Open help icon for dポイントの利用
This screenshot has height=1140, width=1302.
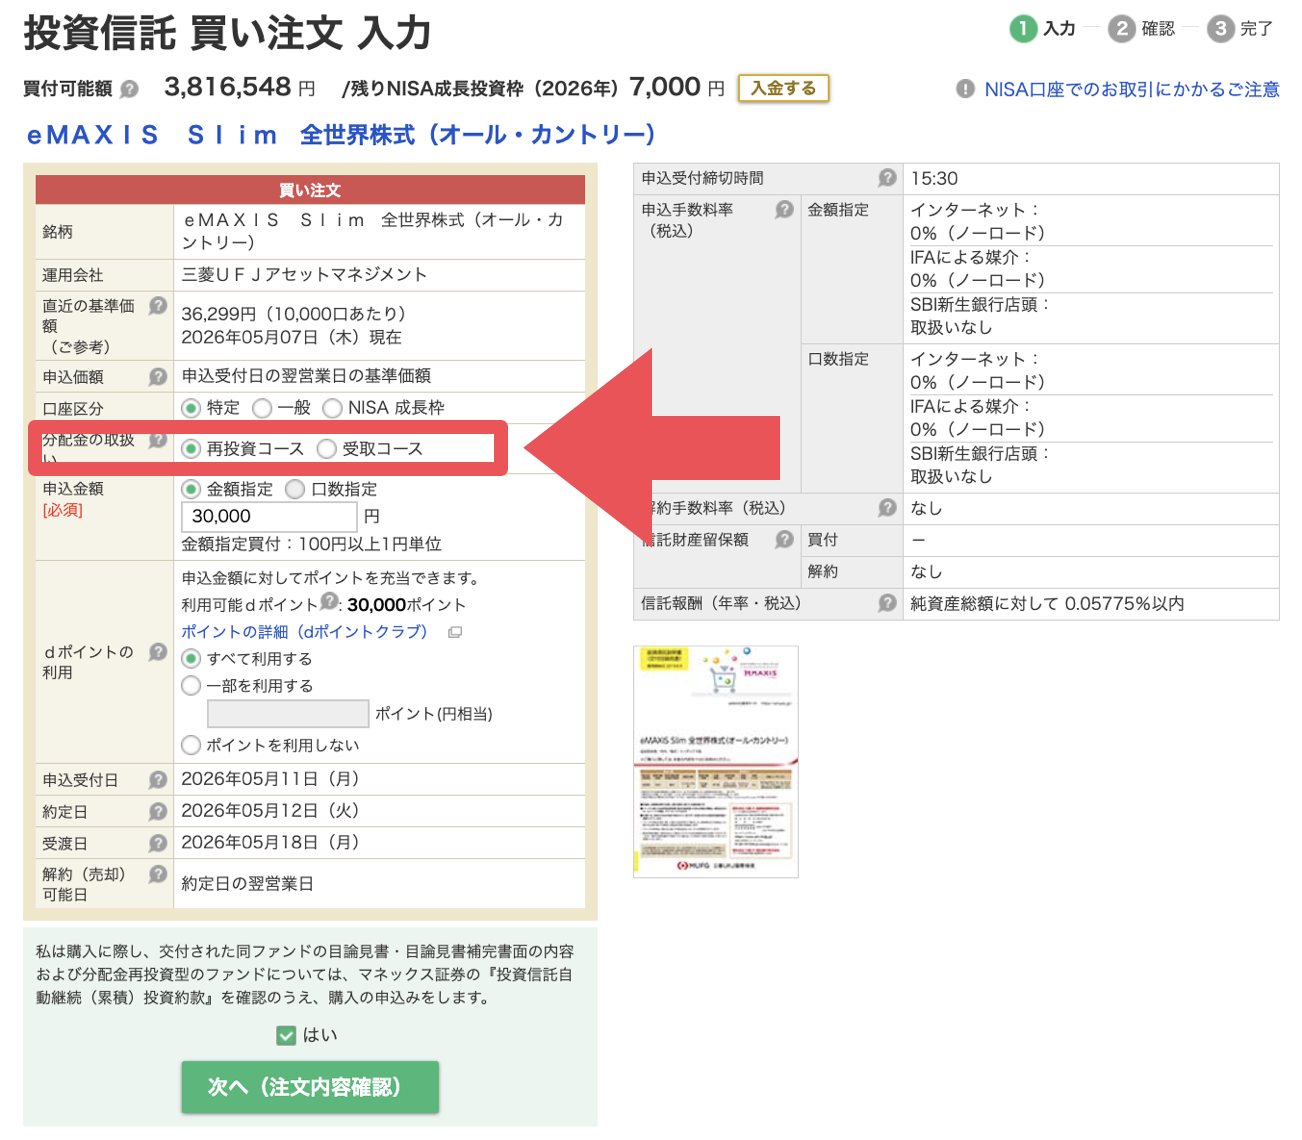click(x=158, y=652)
